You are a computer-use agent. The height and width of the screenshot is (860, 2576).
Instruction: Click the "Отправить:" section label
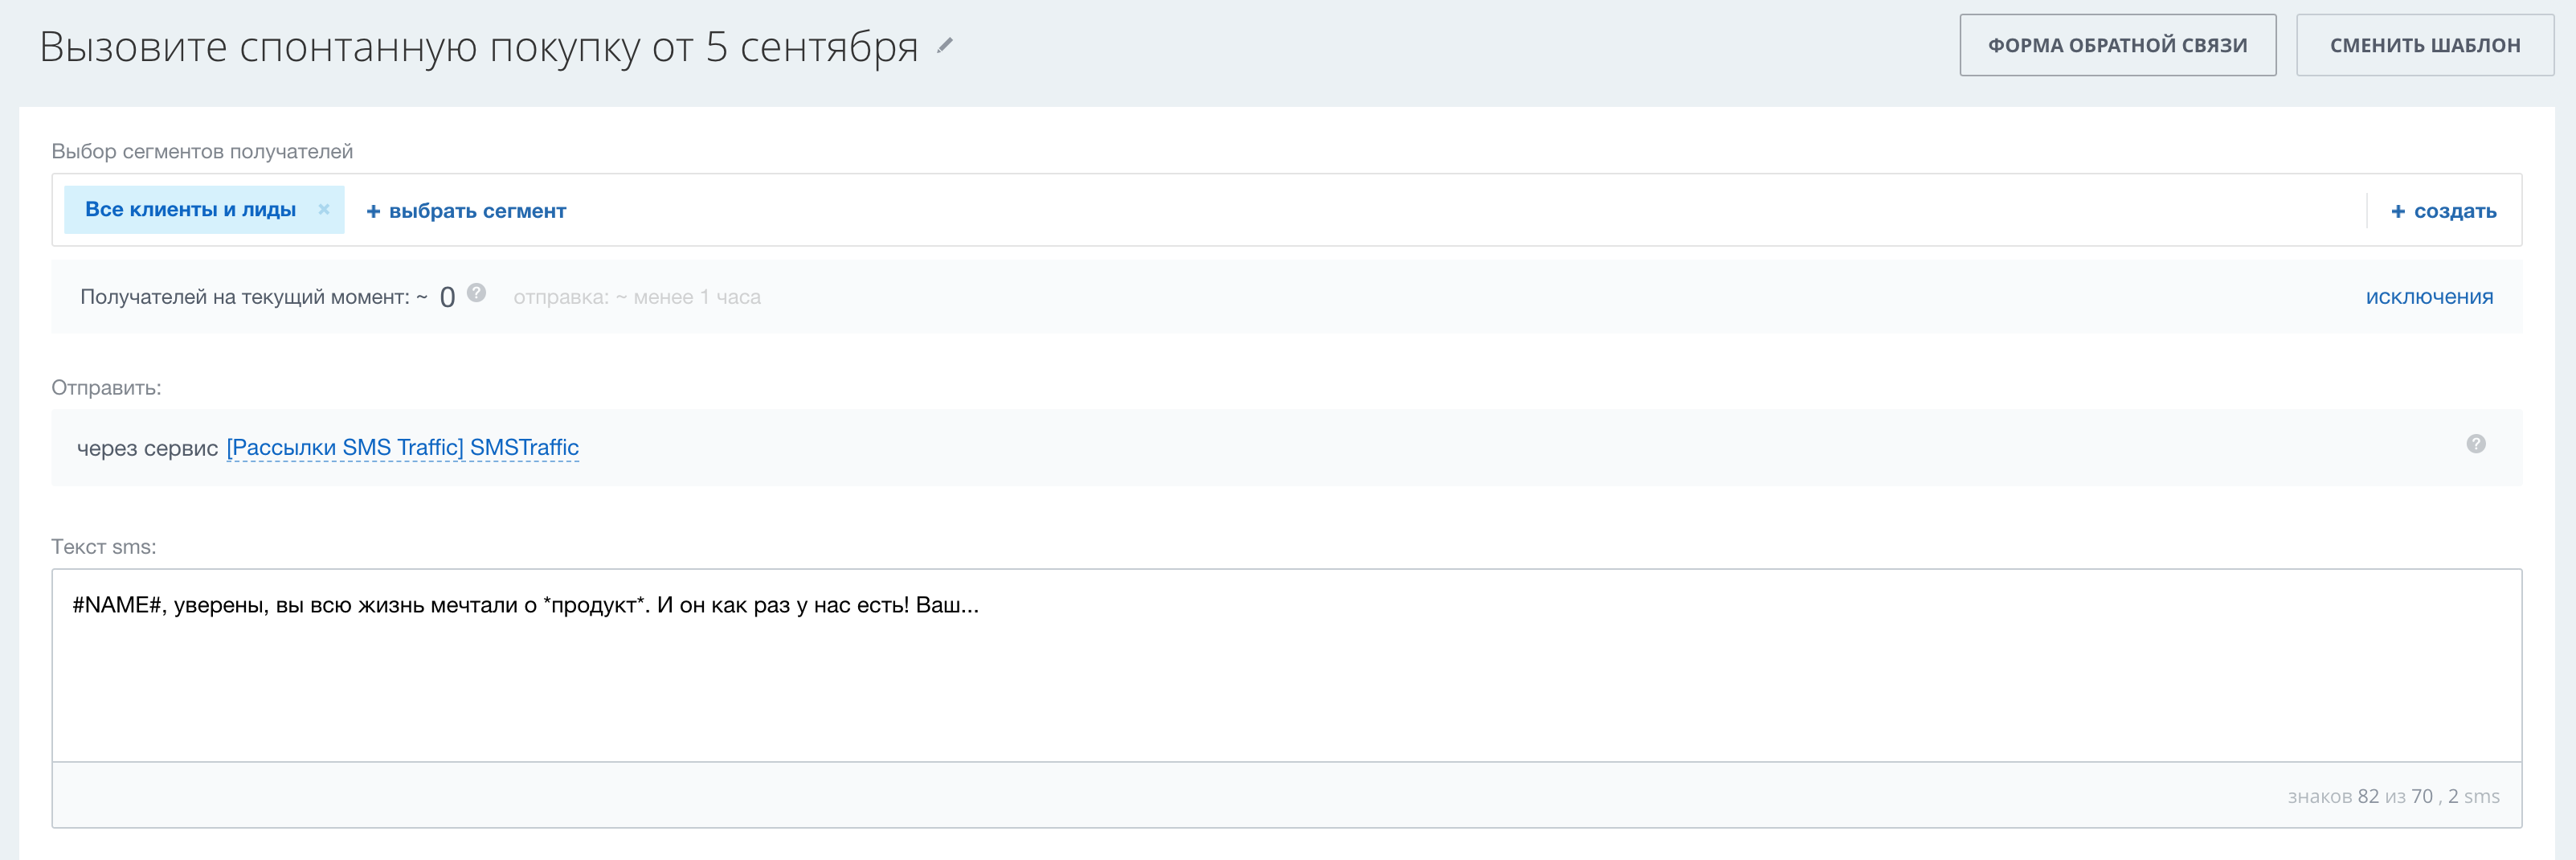point(106,388)
